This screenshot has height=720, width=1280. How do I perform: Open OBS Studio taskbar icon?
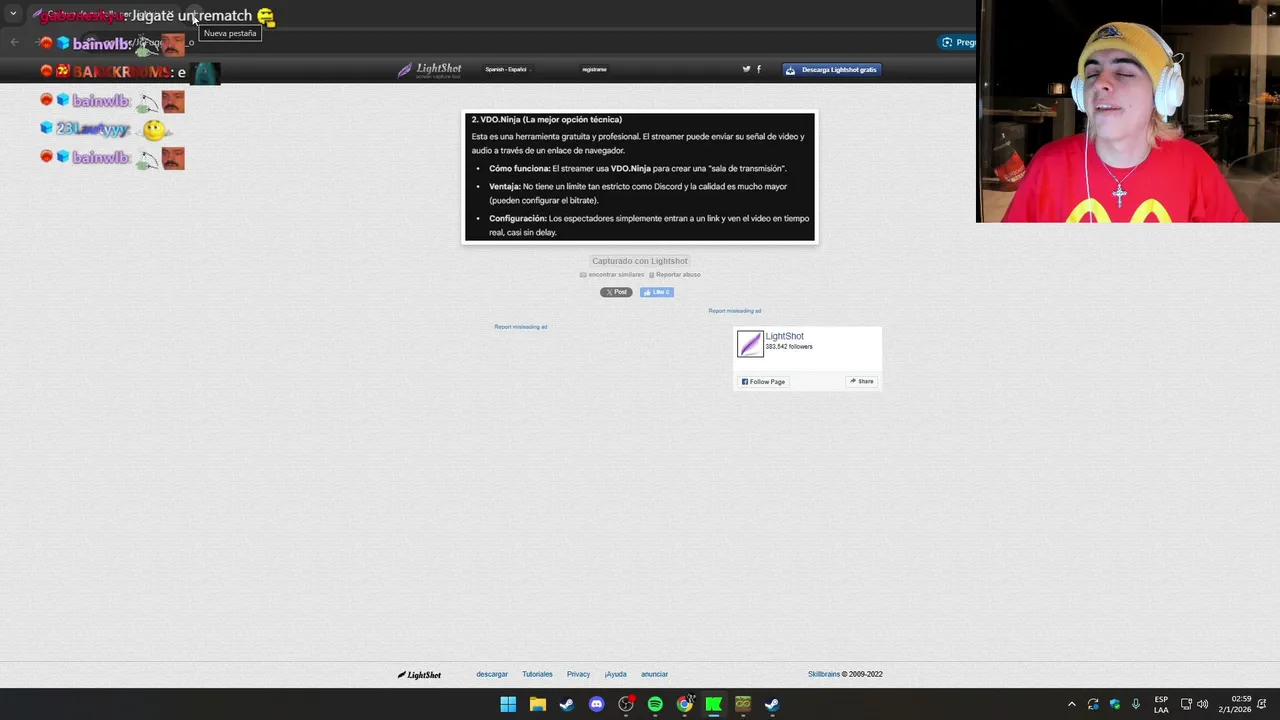pyautogui.click(x=626, y=704)
